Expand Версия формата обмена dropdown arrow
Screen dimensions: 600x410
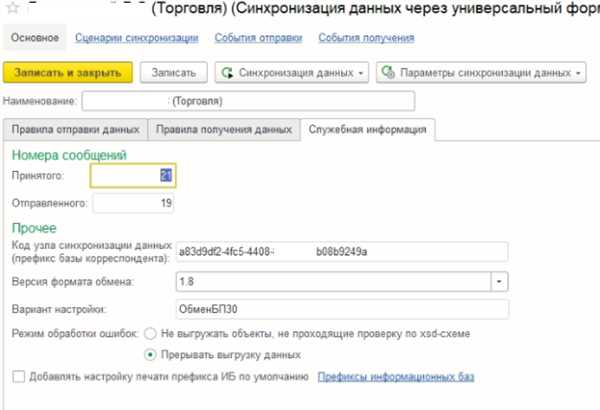[x=499, y=281]
